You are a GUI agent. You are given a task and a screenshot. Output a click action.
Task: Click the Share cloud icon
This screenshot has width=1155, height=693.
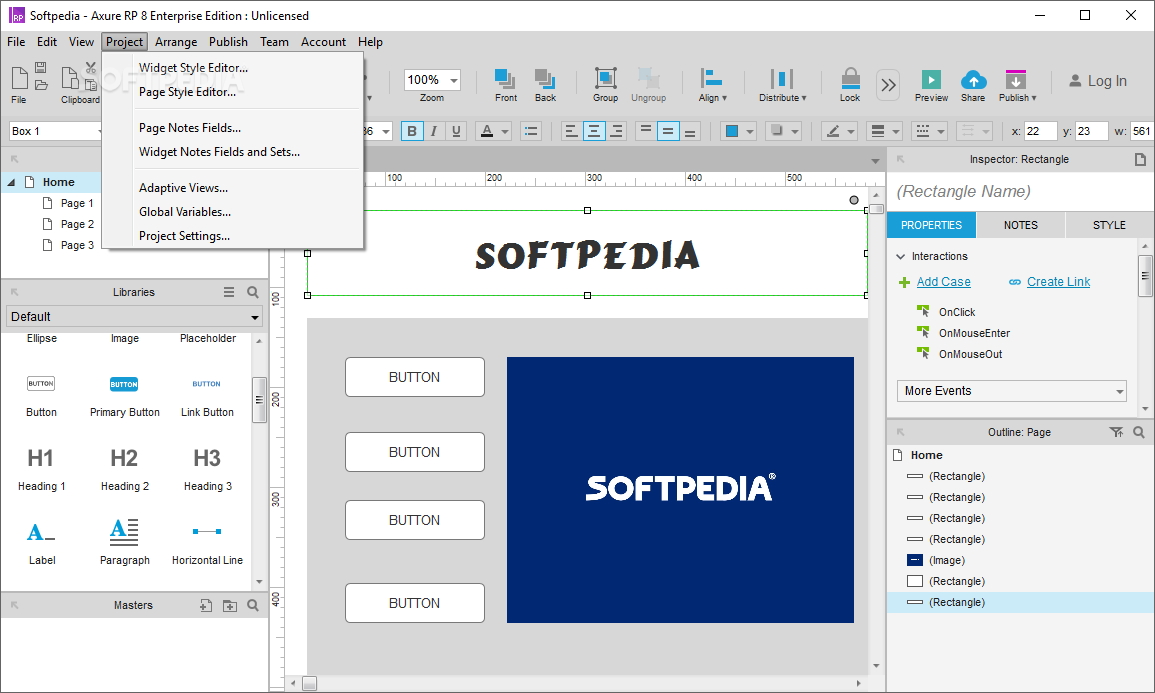[x=973, y=81]
